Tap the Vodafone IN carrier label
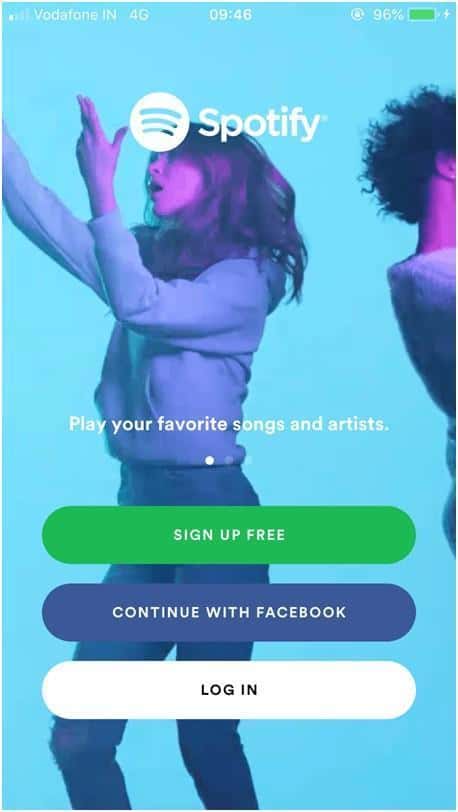This screenshot has width=458, height=812. [x=75, y=15]
